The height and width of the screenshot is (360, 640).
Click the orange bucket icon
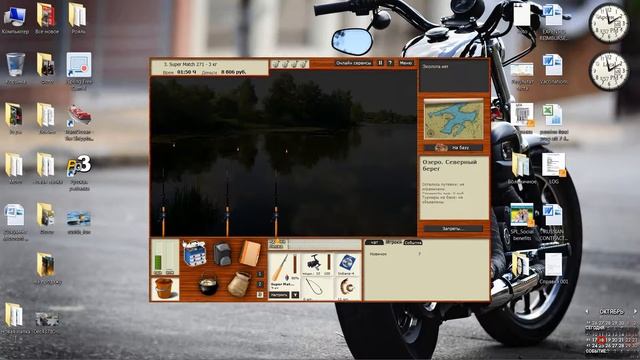[x=164, y=288]
